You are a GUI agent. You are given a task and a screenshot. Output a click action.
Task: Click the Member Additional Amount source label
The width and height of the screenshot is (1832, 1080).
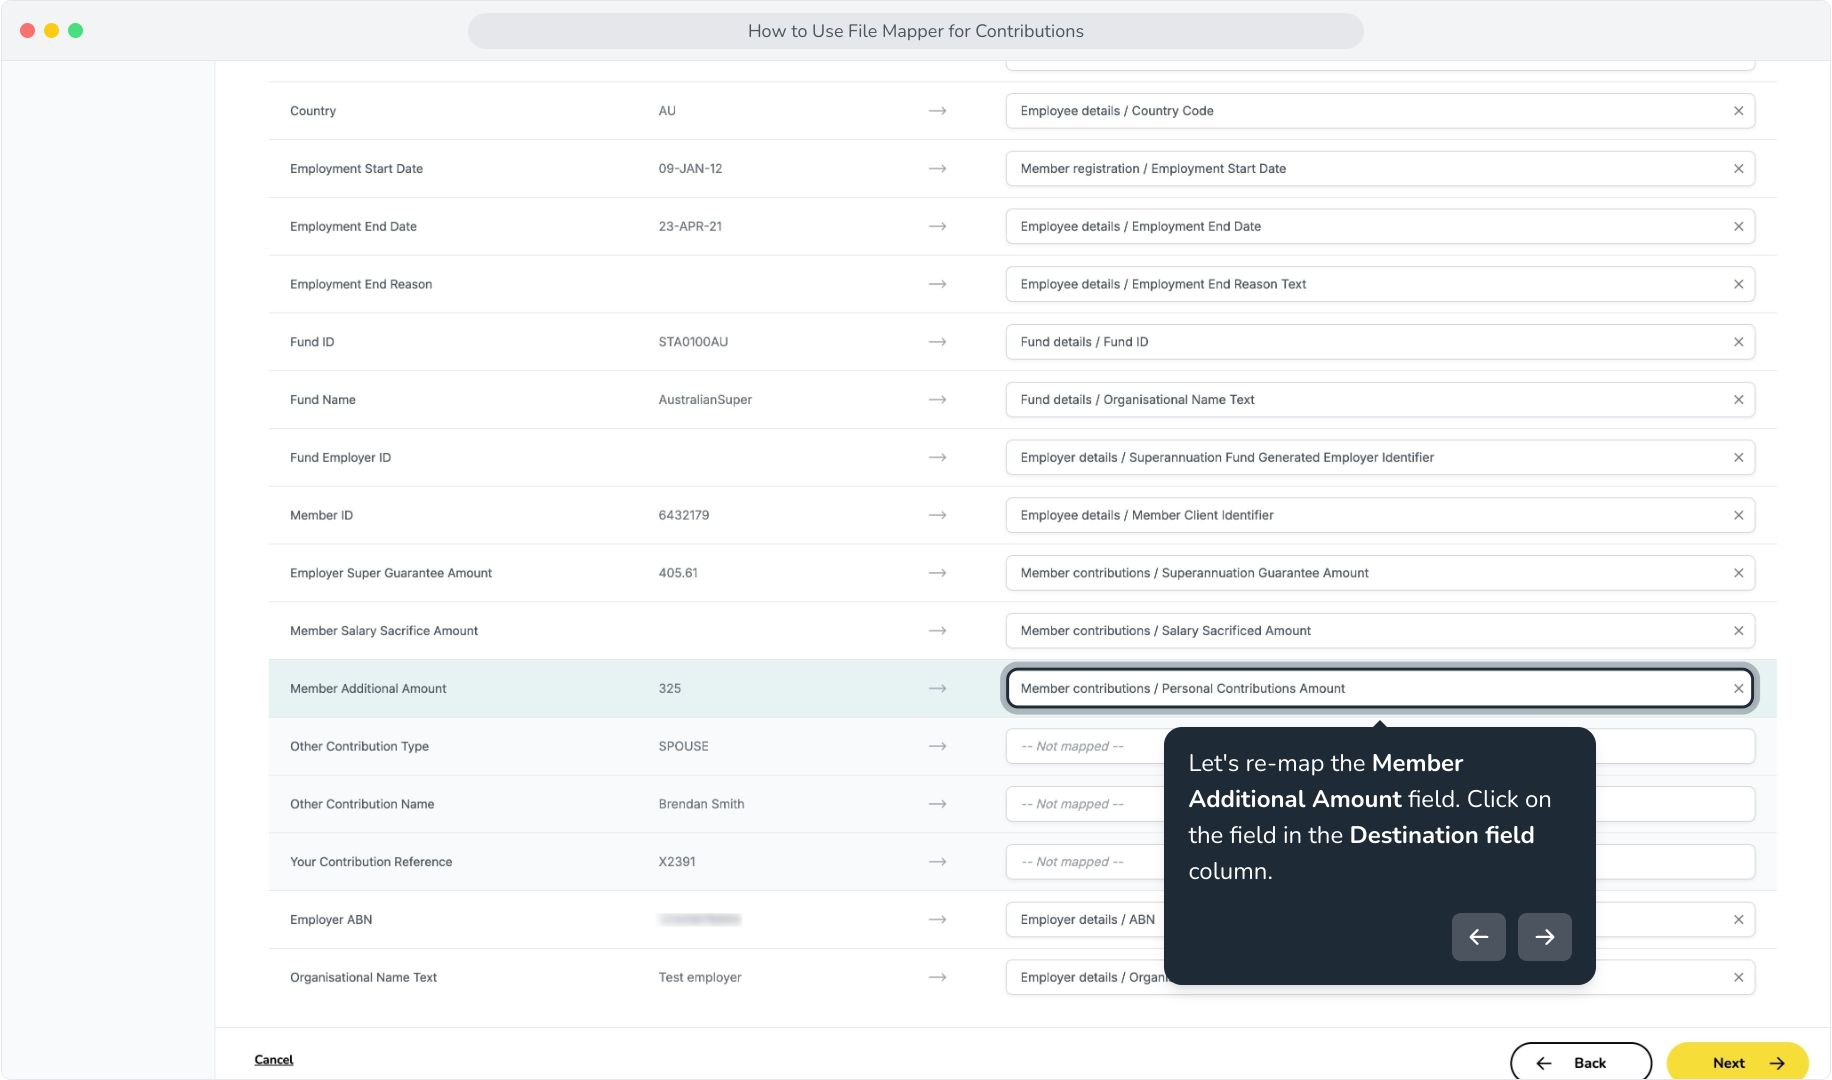(x=368, y=689)
